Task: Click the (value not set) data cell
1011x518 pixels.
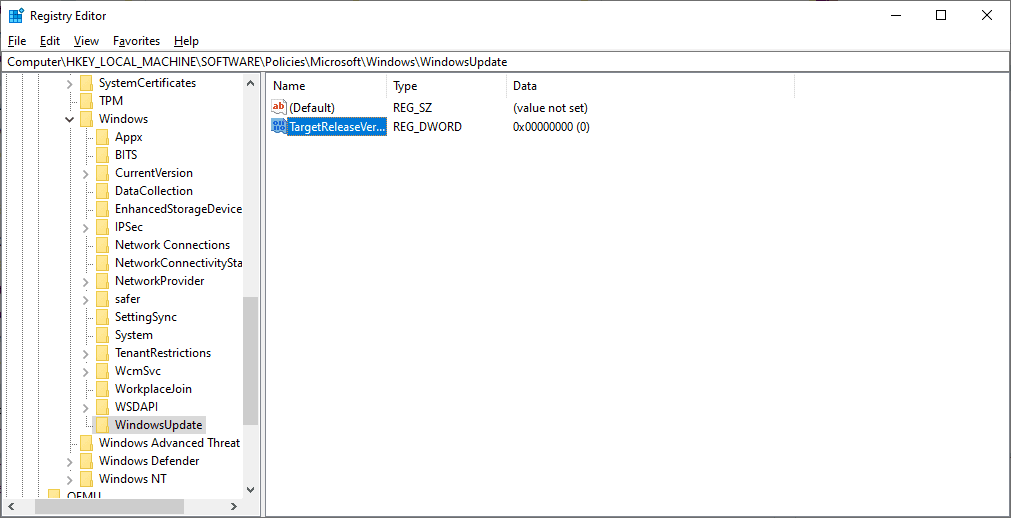Action: (x=550, y=108)
